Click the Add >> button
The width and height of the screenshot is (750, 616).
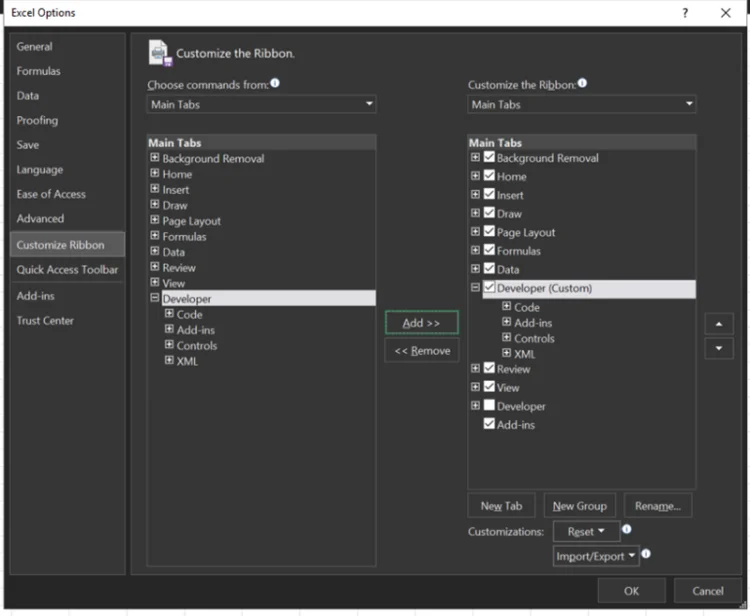[x=421, y=323]
